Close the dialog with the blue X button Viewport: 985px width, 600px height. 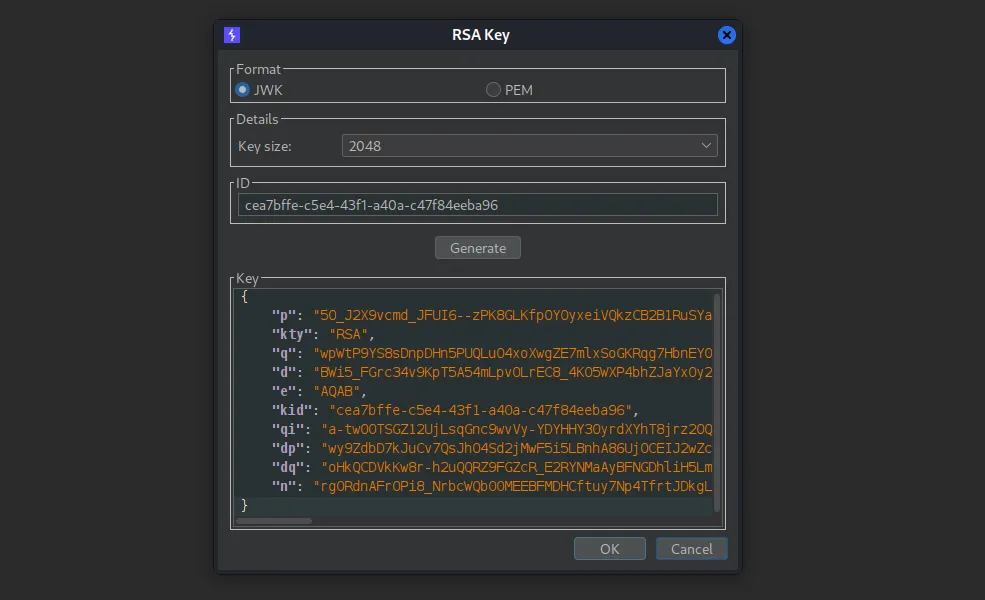[x=726, y=34]
